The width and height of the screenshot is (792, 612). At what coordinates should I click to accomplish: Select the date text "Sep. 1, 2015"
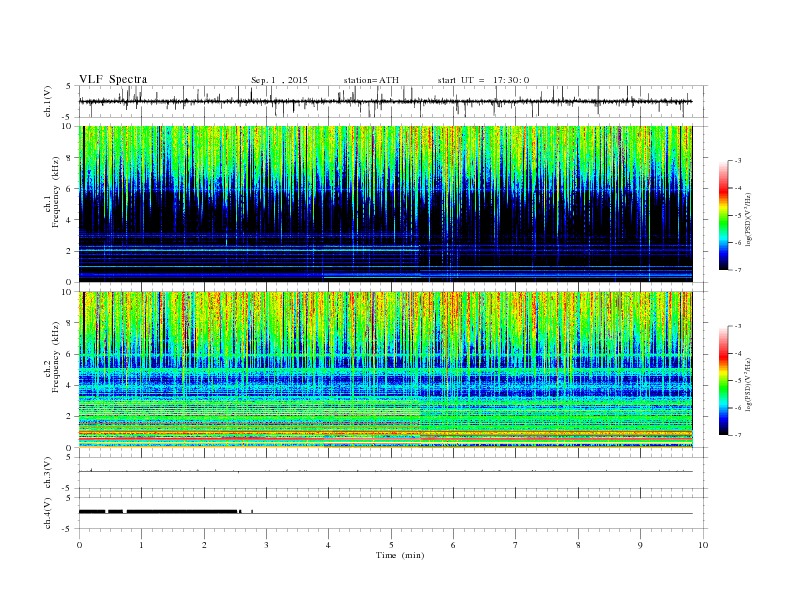(x=279, y=80)
